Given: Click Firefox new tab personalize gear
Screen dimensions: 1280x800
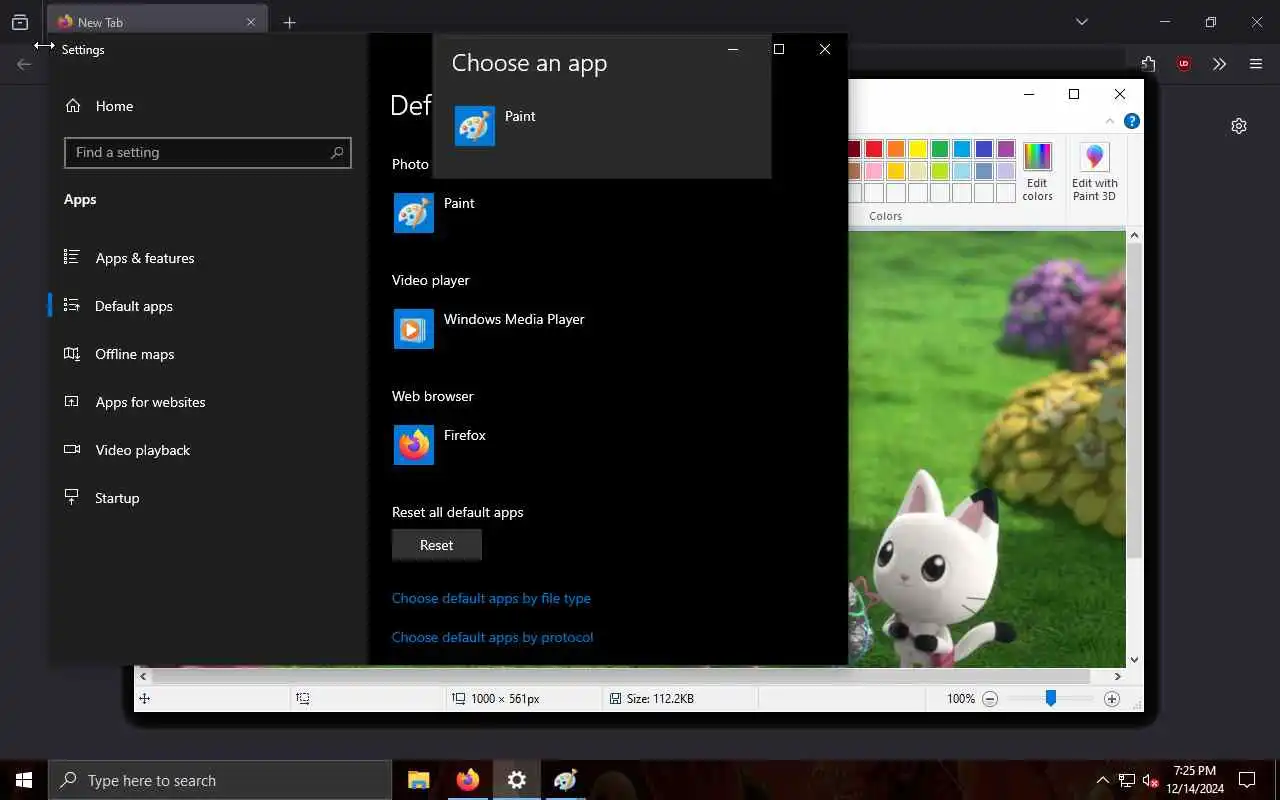Looking at the screenshot, I should point(1239,126).
